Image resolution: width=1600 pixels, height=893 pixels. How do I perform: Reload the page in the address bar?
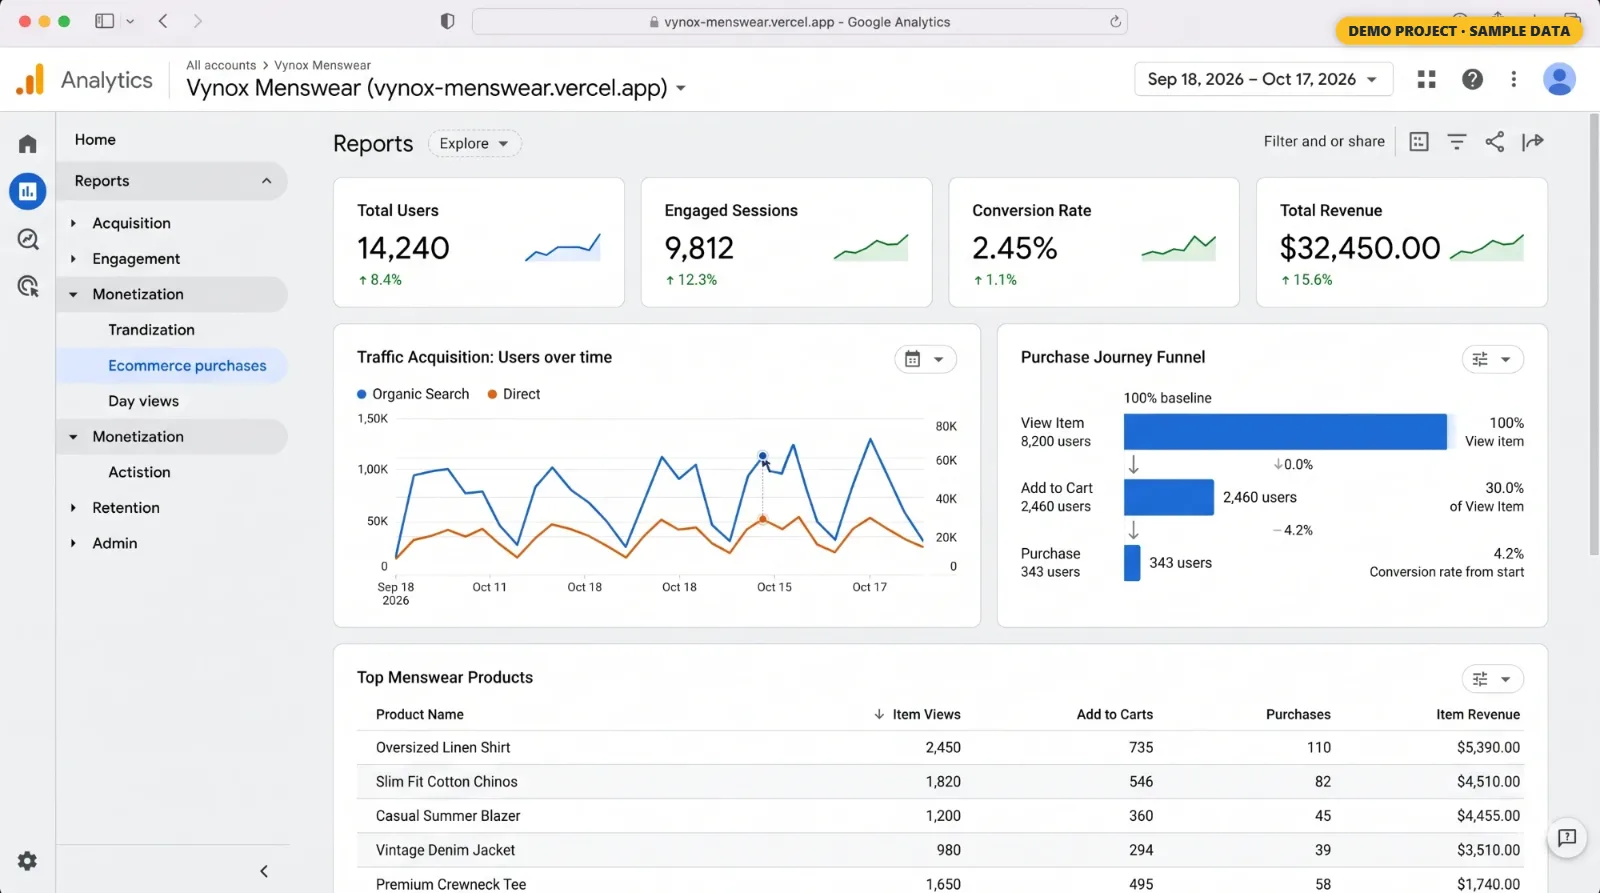click(1115, 22)
